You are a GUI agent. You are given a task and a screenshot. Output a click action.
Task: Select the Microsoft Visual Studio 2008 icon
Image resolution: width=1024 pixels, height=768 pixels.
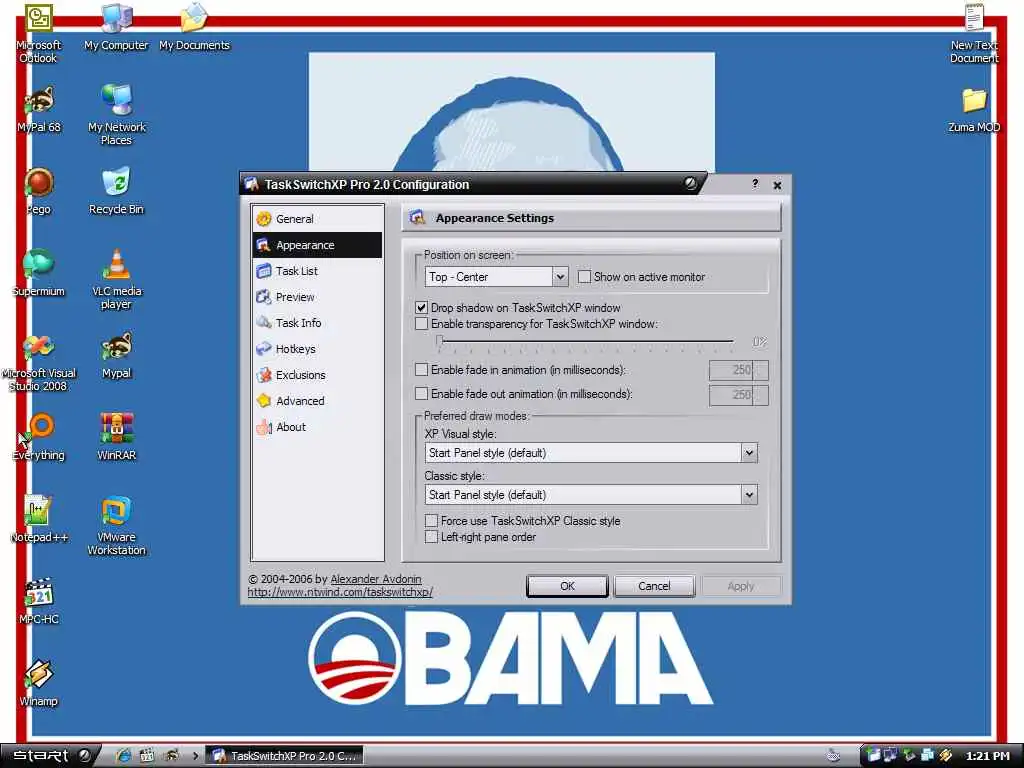[x=39, y=362]
